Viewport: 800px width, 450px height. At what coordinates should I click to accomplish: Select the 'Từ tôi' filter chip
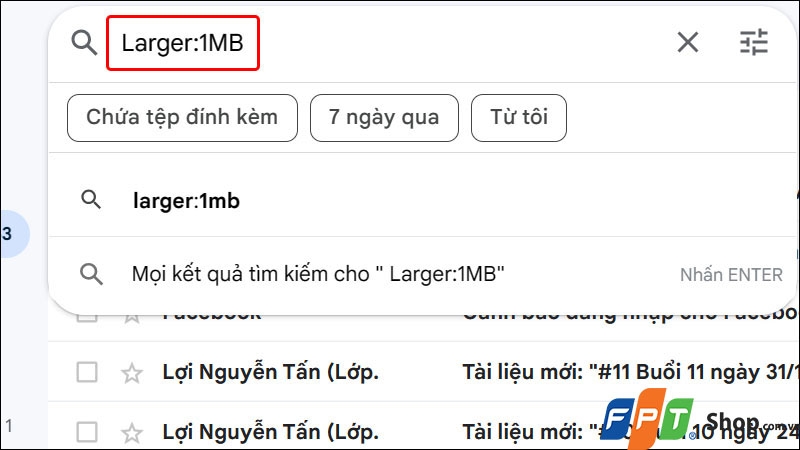[519, 118]
